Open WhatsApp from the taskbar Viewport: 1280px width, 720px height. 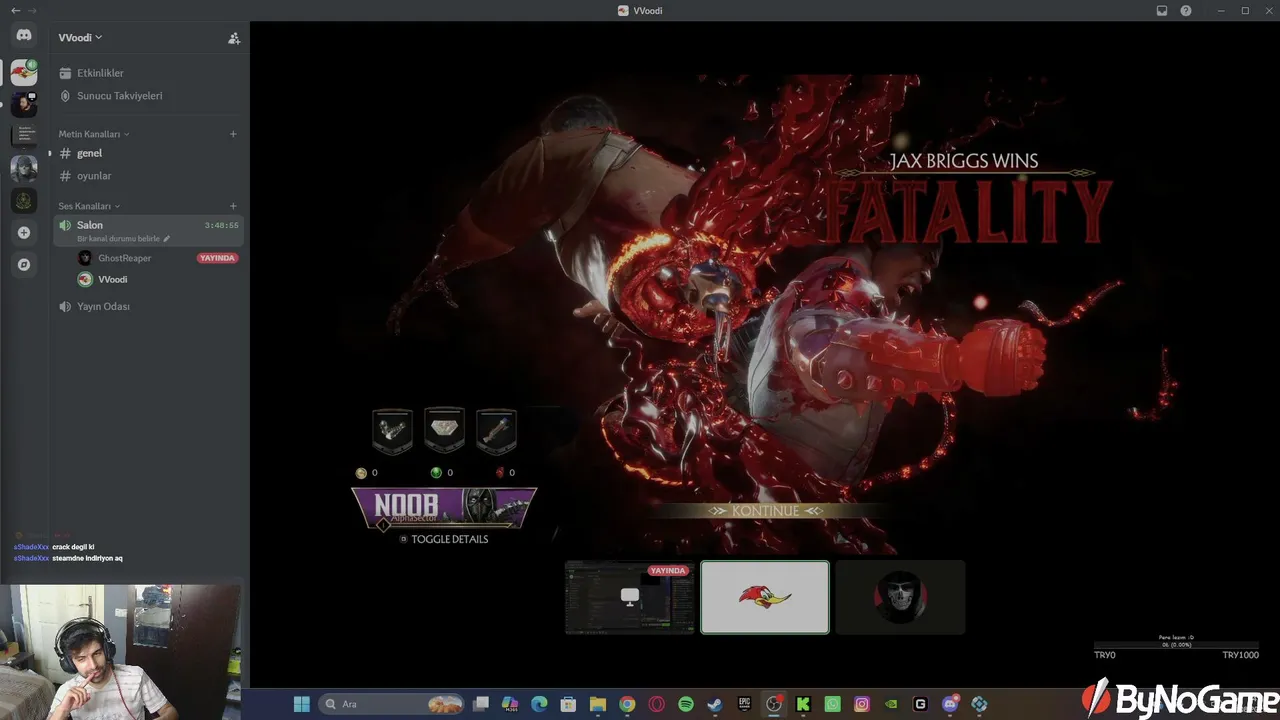(x=833, y=704)
